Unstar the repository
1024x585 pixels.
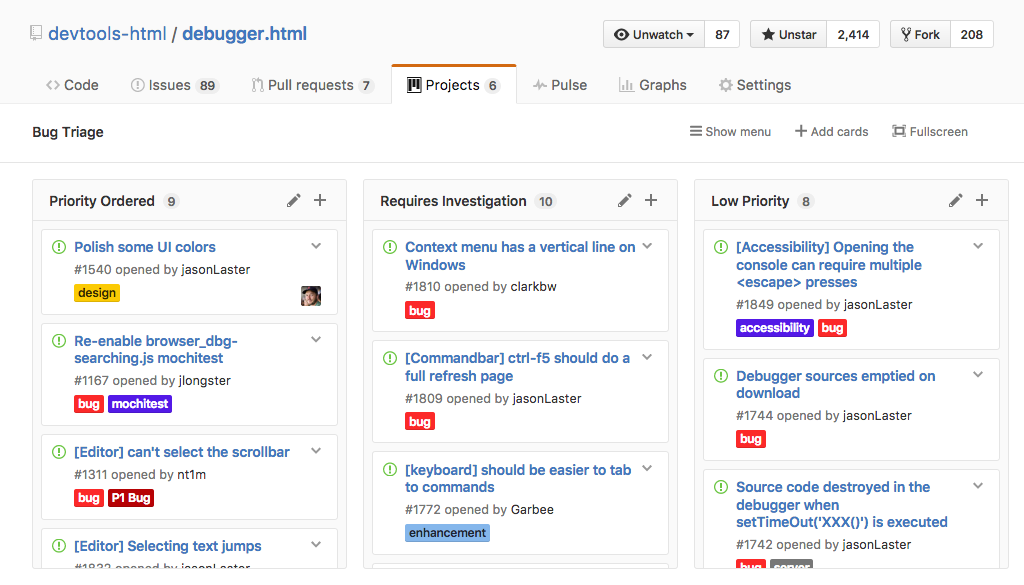[x=789, y=35]
